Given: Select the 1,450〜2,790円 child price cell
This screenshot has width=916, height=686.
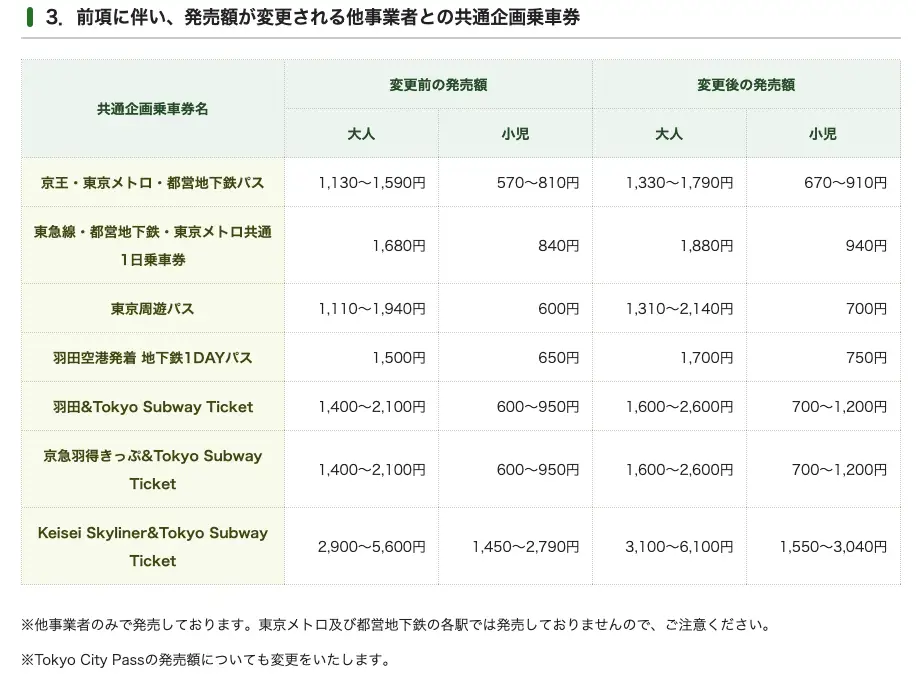Looking at the screenshot, I should [x=525, y=547].
